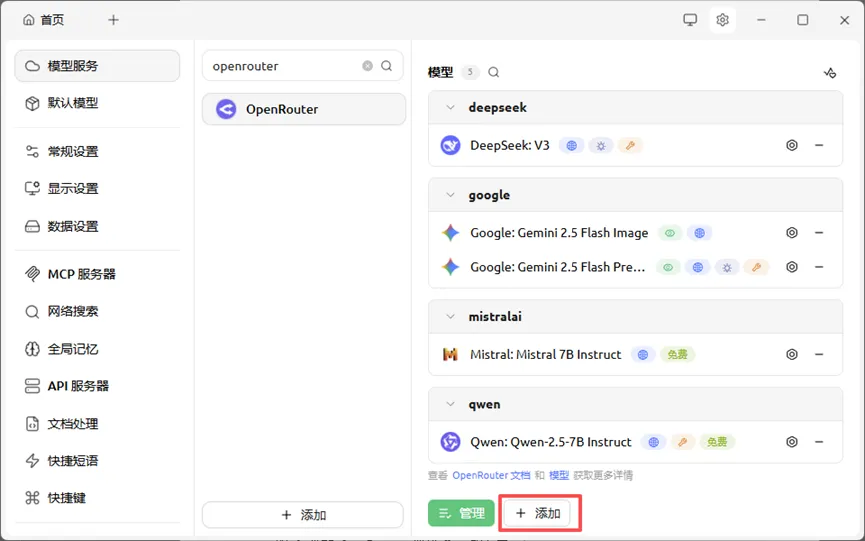
Task: Open settings for Qwen-2.5-7B Instruct
Action: [792, 442]
